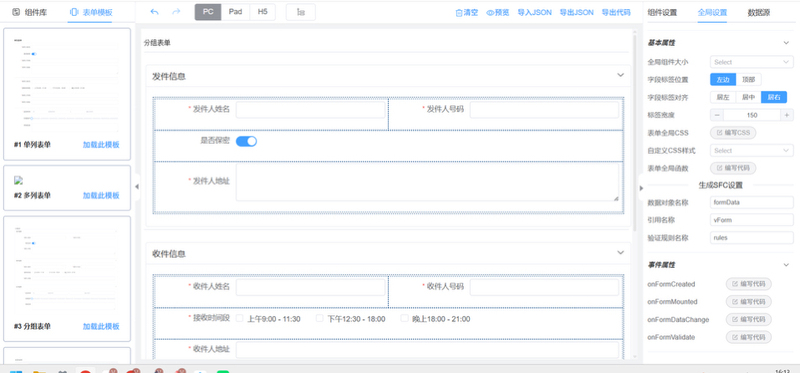Click 编写代码 for onFormValidate
This screenshot has width=800, height=373.
(x=748, y=337)
